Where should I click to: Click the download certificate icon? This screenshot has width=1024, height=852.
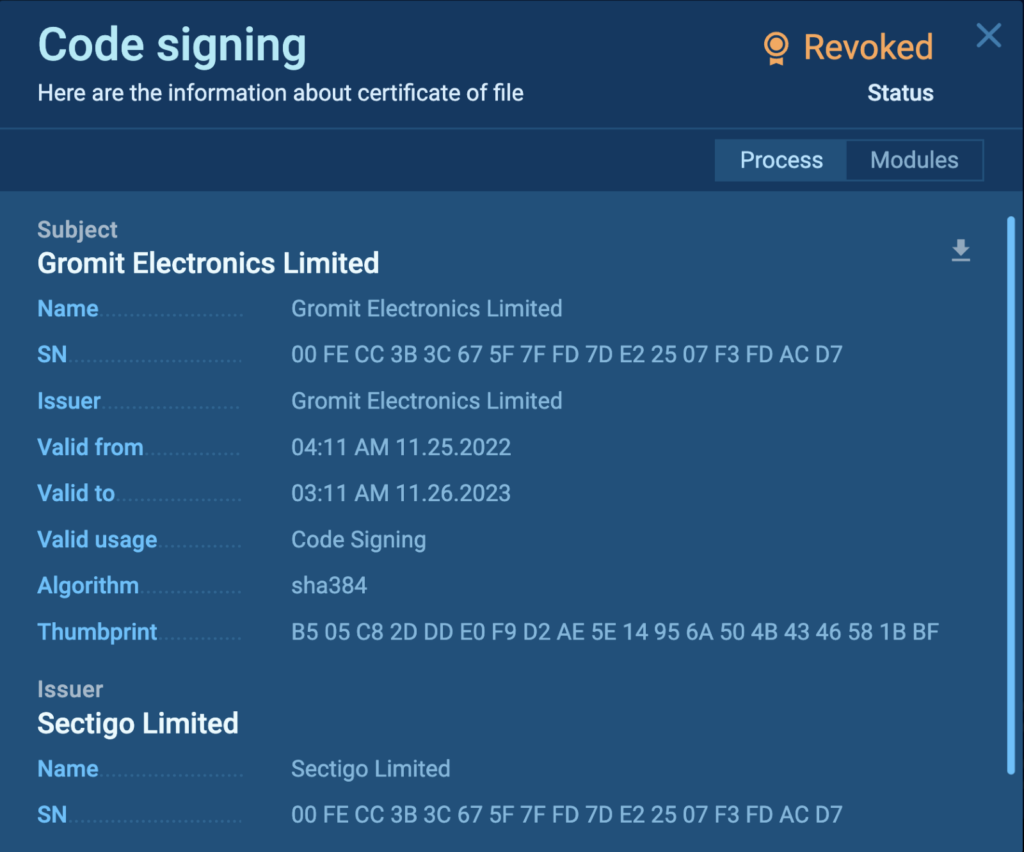960,250
